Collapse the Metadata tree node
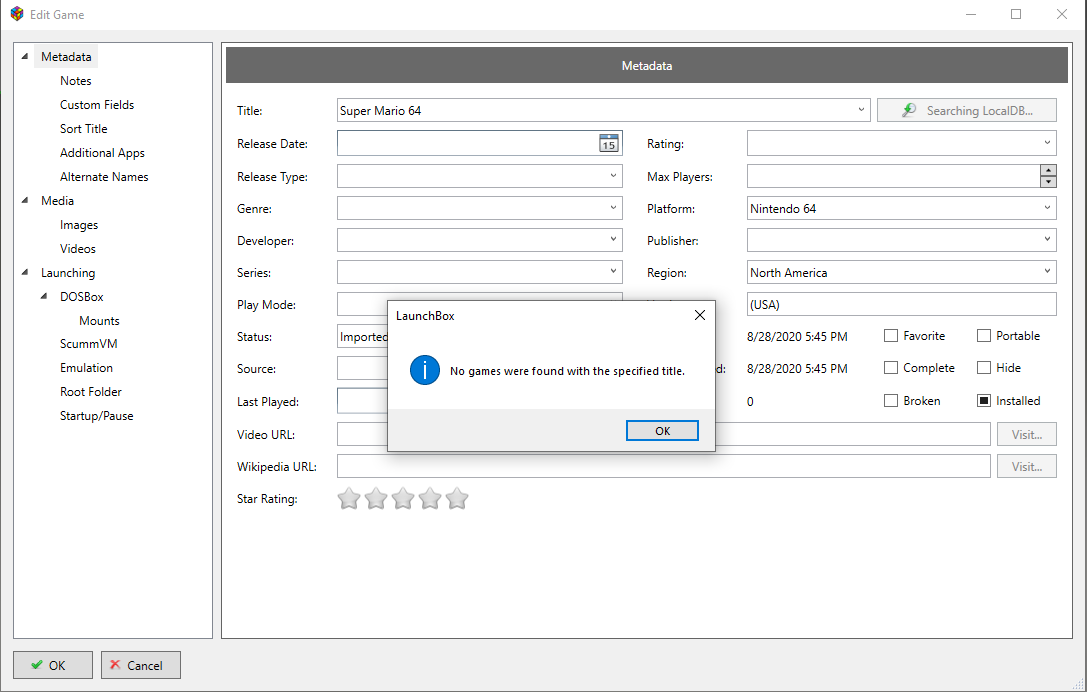 pos(25,56)
